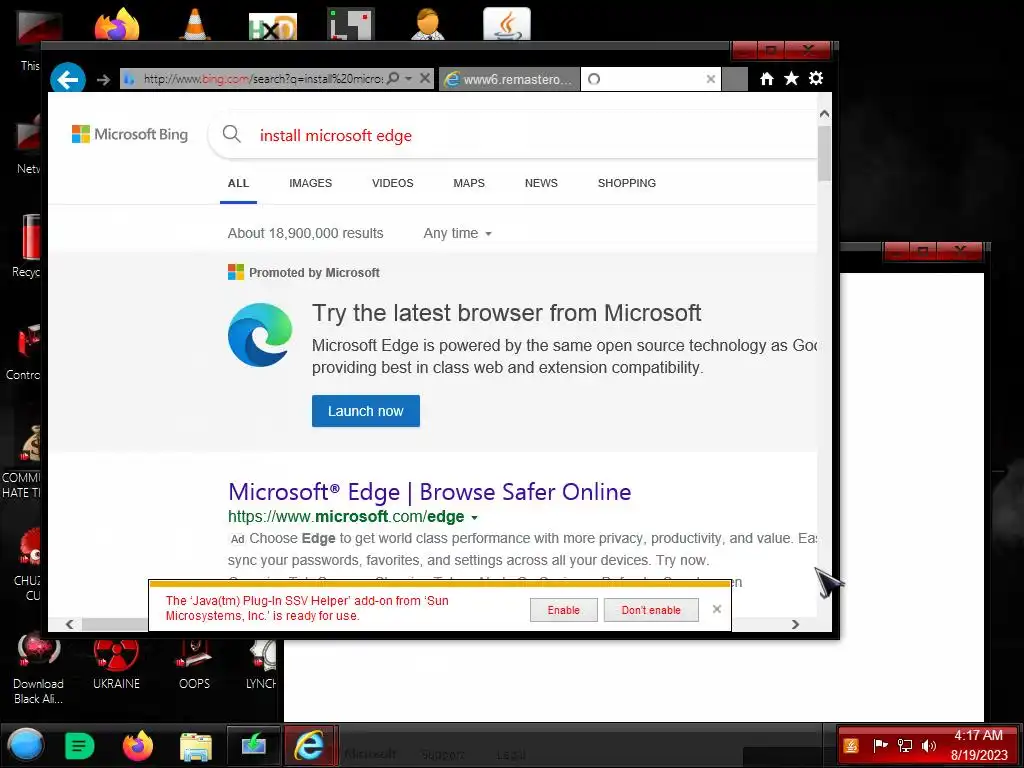Open the Download Black Ali desktop icon

point(39,669)
